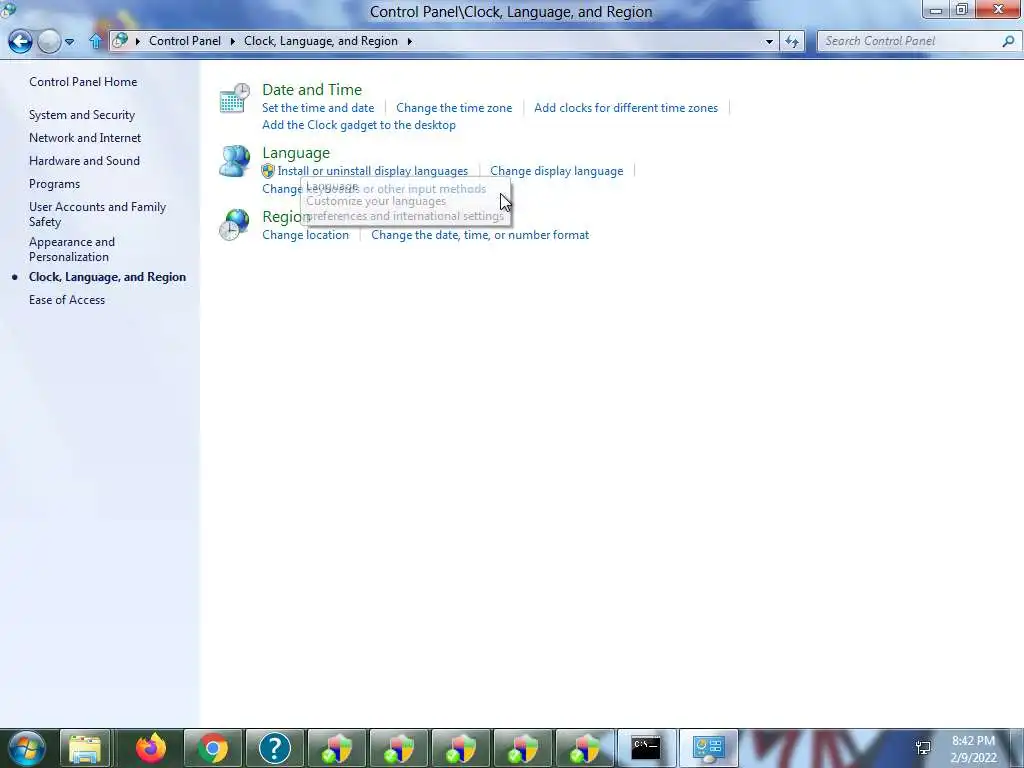The height and width of the screenshot is (768, 1024).
Task: Open the Help question mark taskbar icon
Action: [274, 748]
